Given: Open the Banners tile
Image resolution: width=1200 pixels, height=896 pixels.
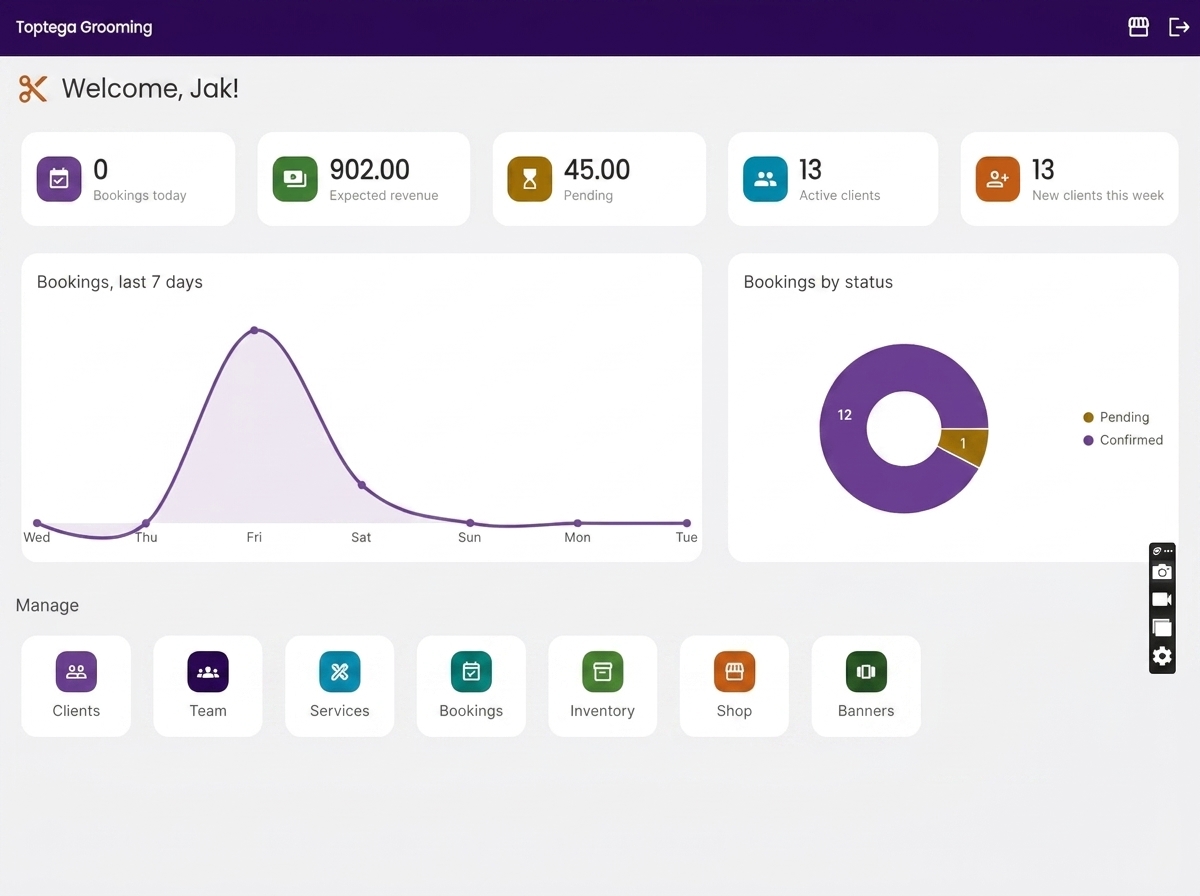Looking at the screenshot, I should pos(866,686).
